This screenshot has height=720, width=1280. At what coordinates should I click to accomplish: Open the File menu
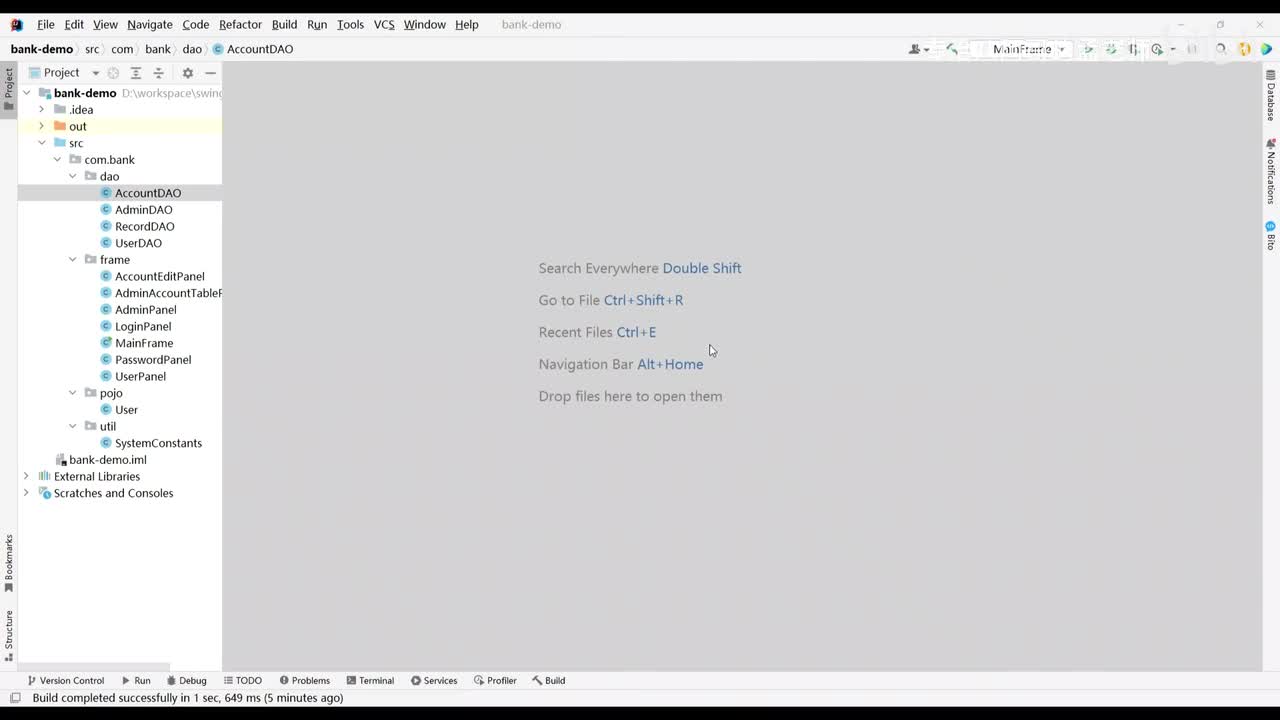click(x=46, y=24)
